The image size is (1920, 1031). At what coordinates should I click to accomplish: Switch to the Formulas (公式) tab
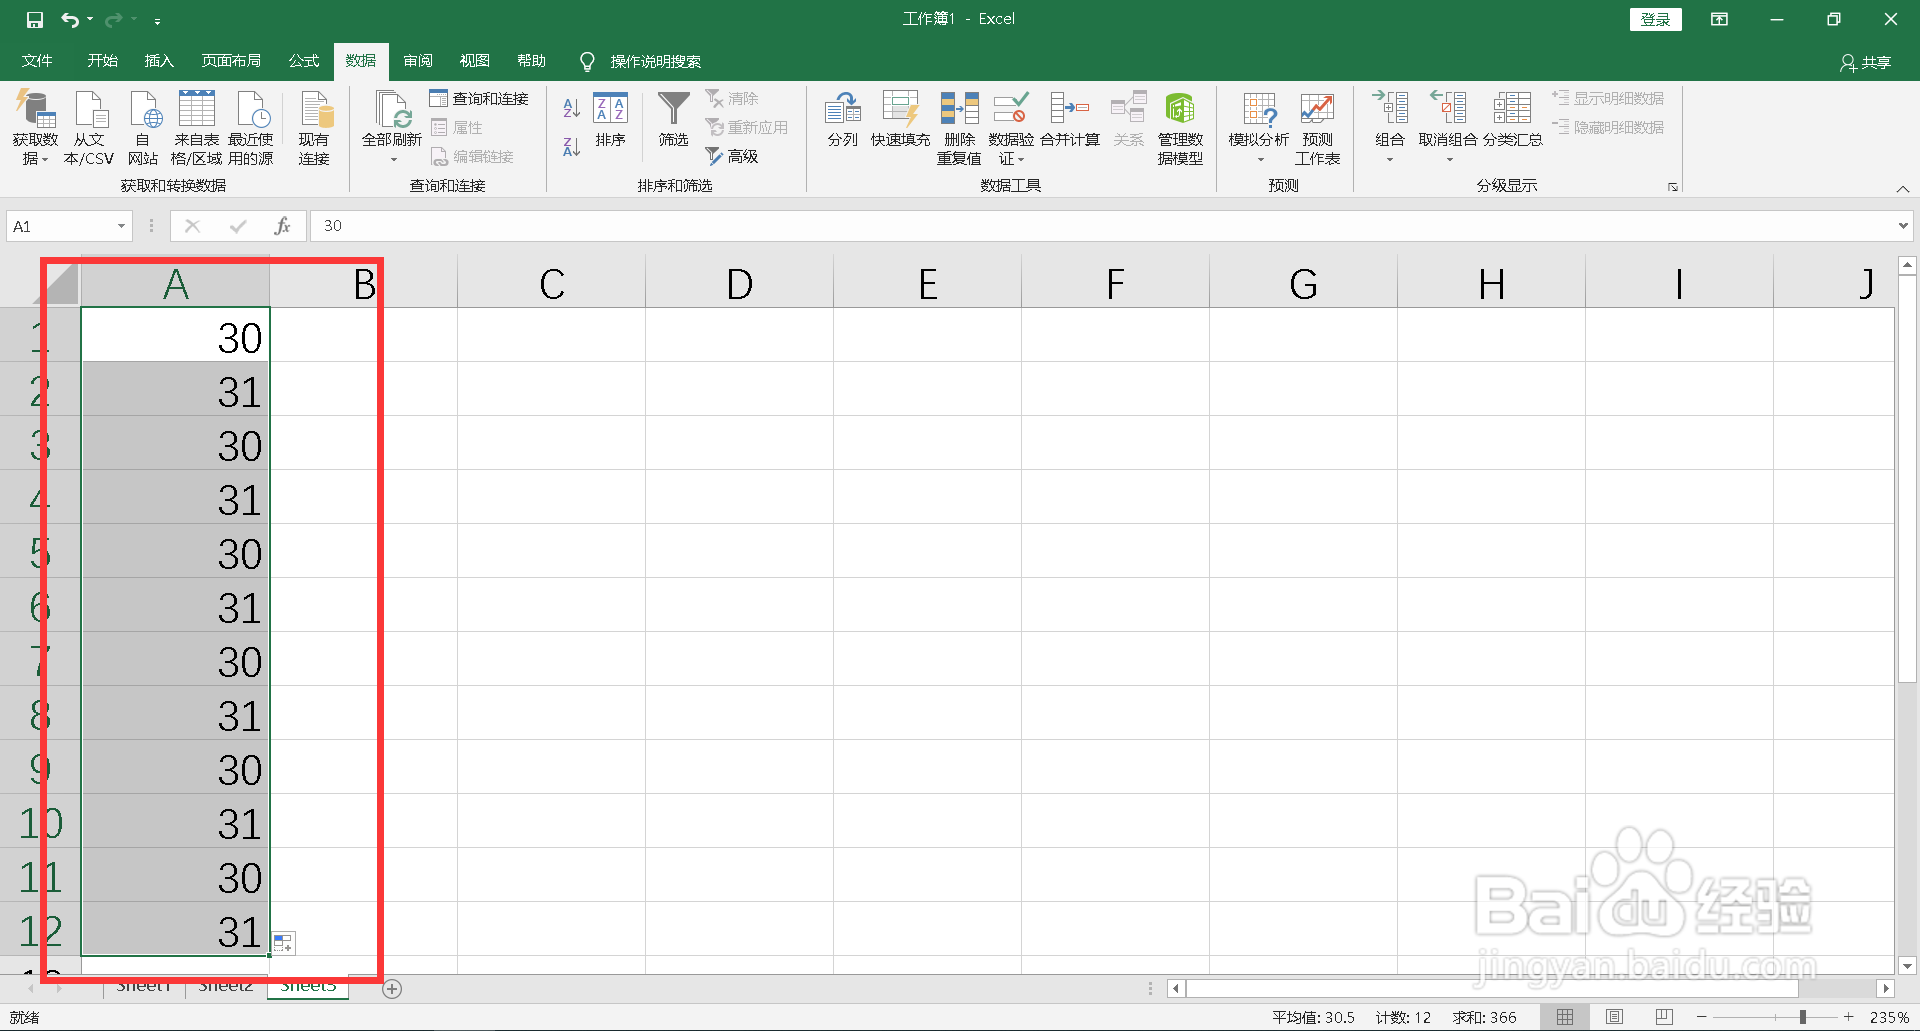(x=304, y=61)
